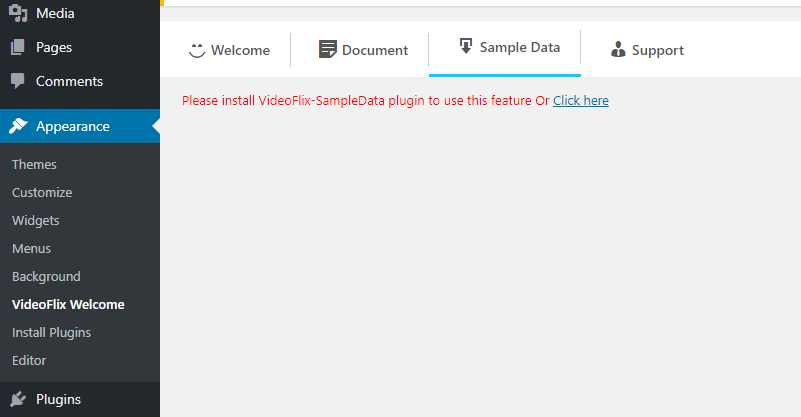Click the Welcome smiley face icon

tap(197, 50)
